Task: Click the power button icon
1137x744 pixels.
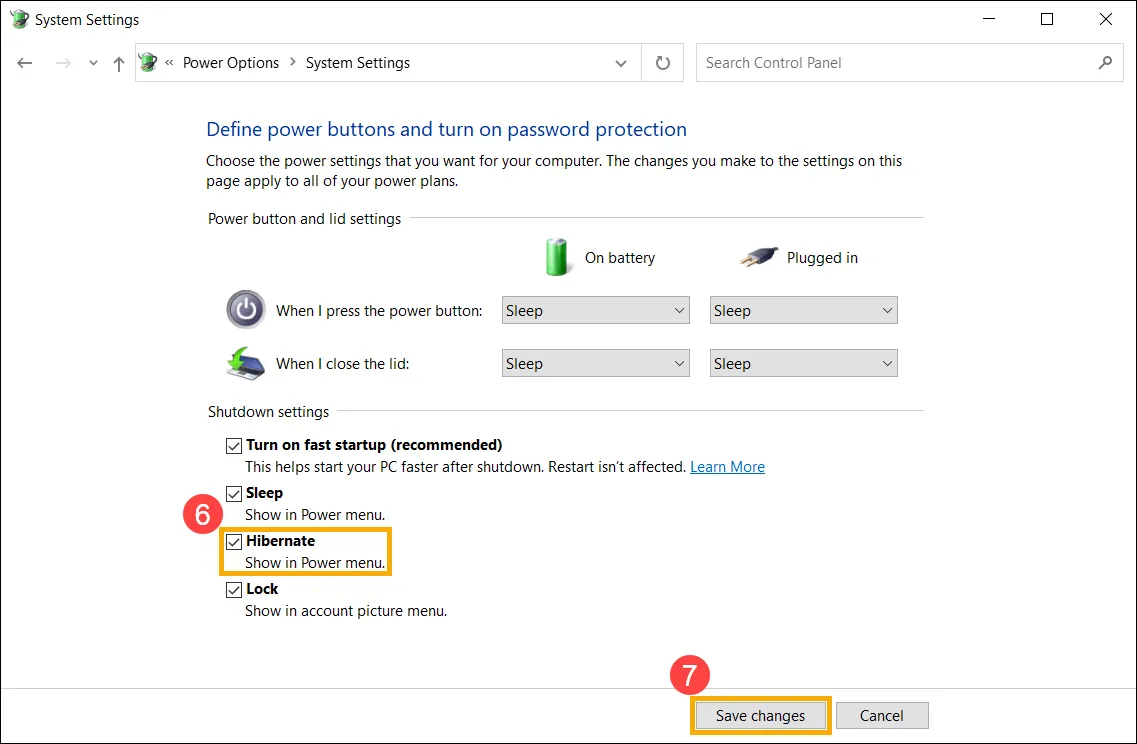Action: tap(246, 310)
